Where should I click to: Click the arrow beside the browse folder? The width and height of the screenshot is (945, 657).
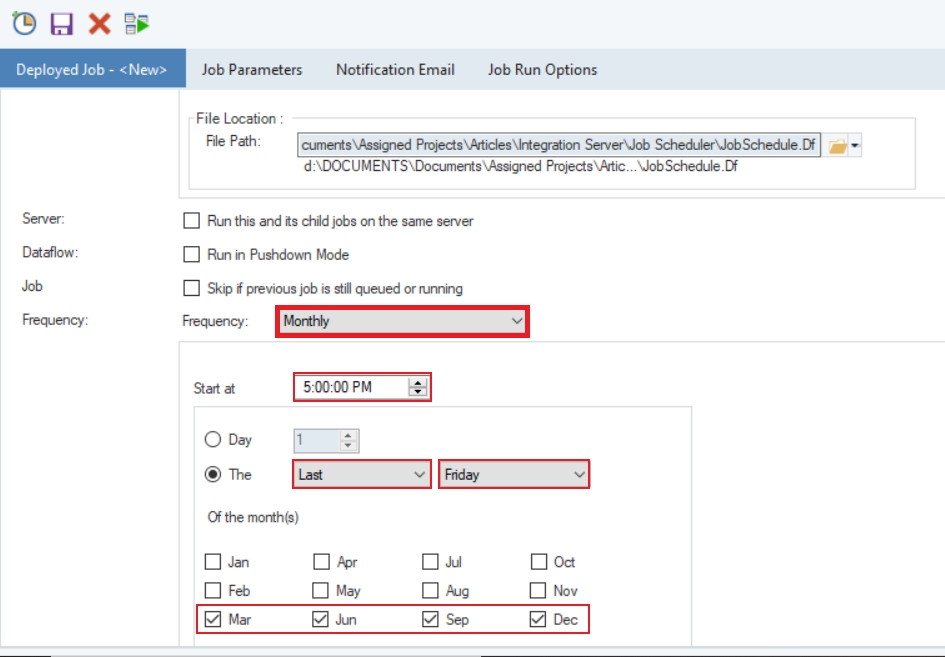coord(855,146)
